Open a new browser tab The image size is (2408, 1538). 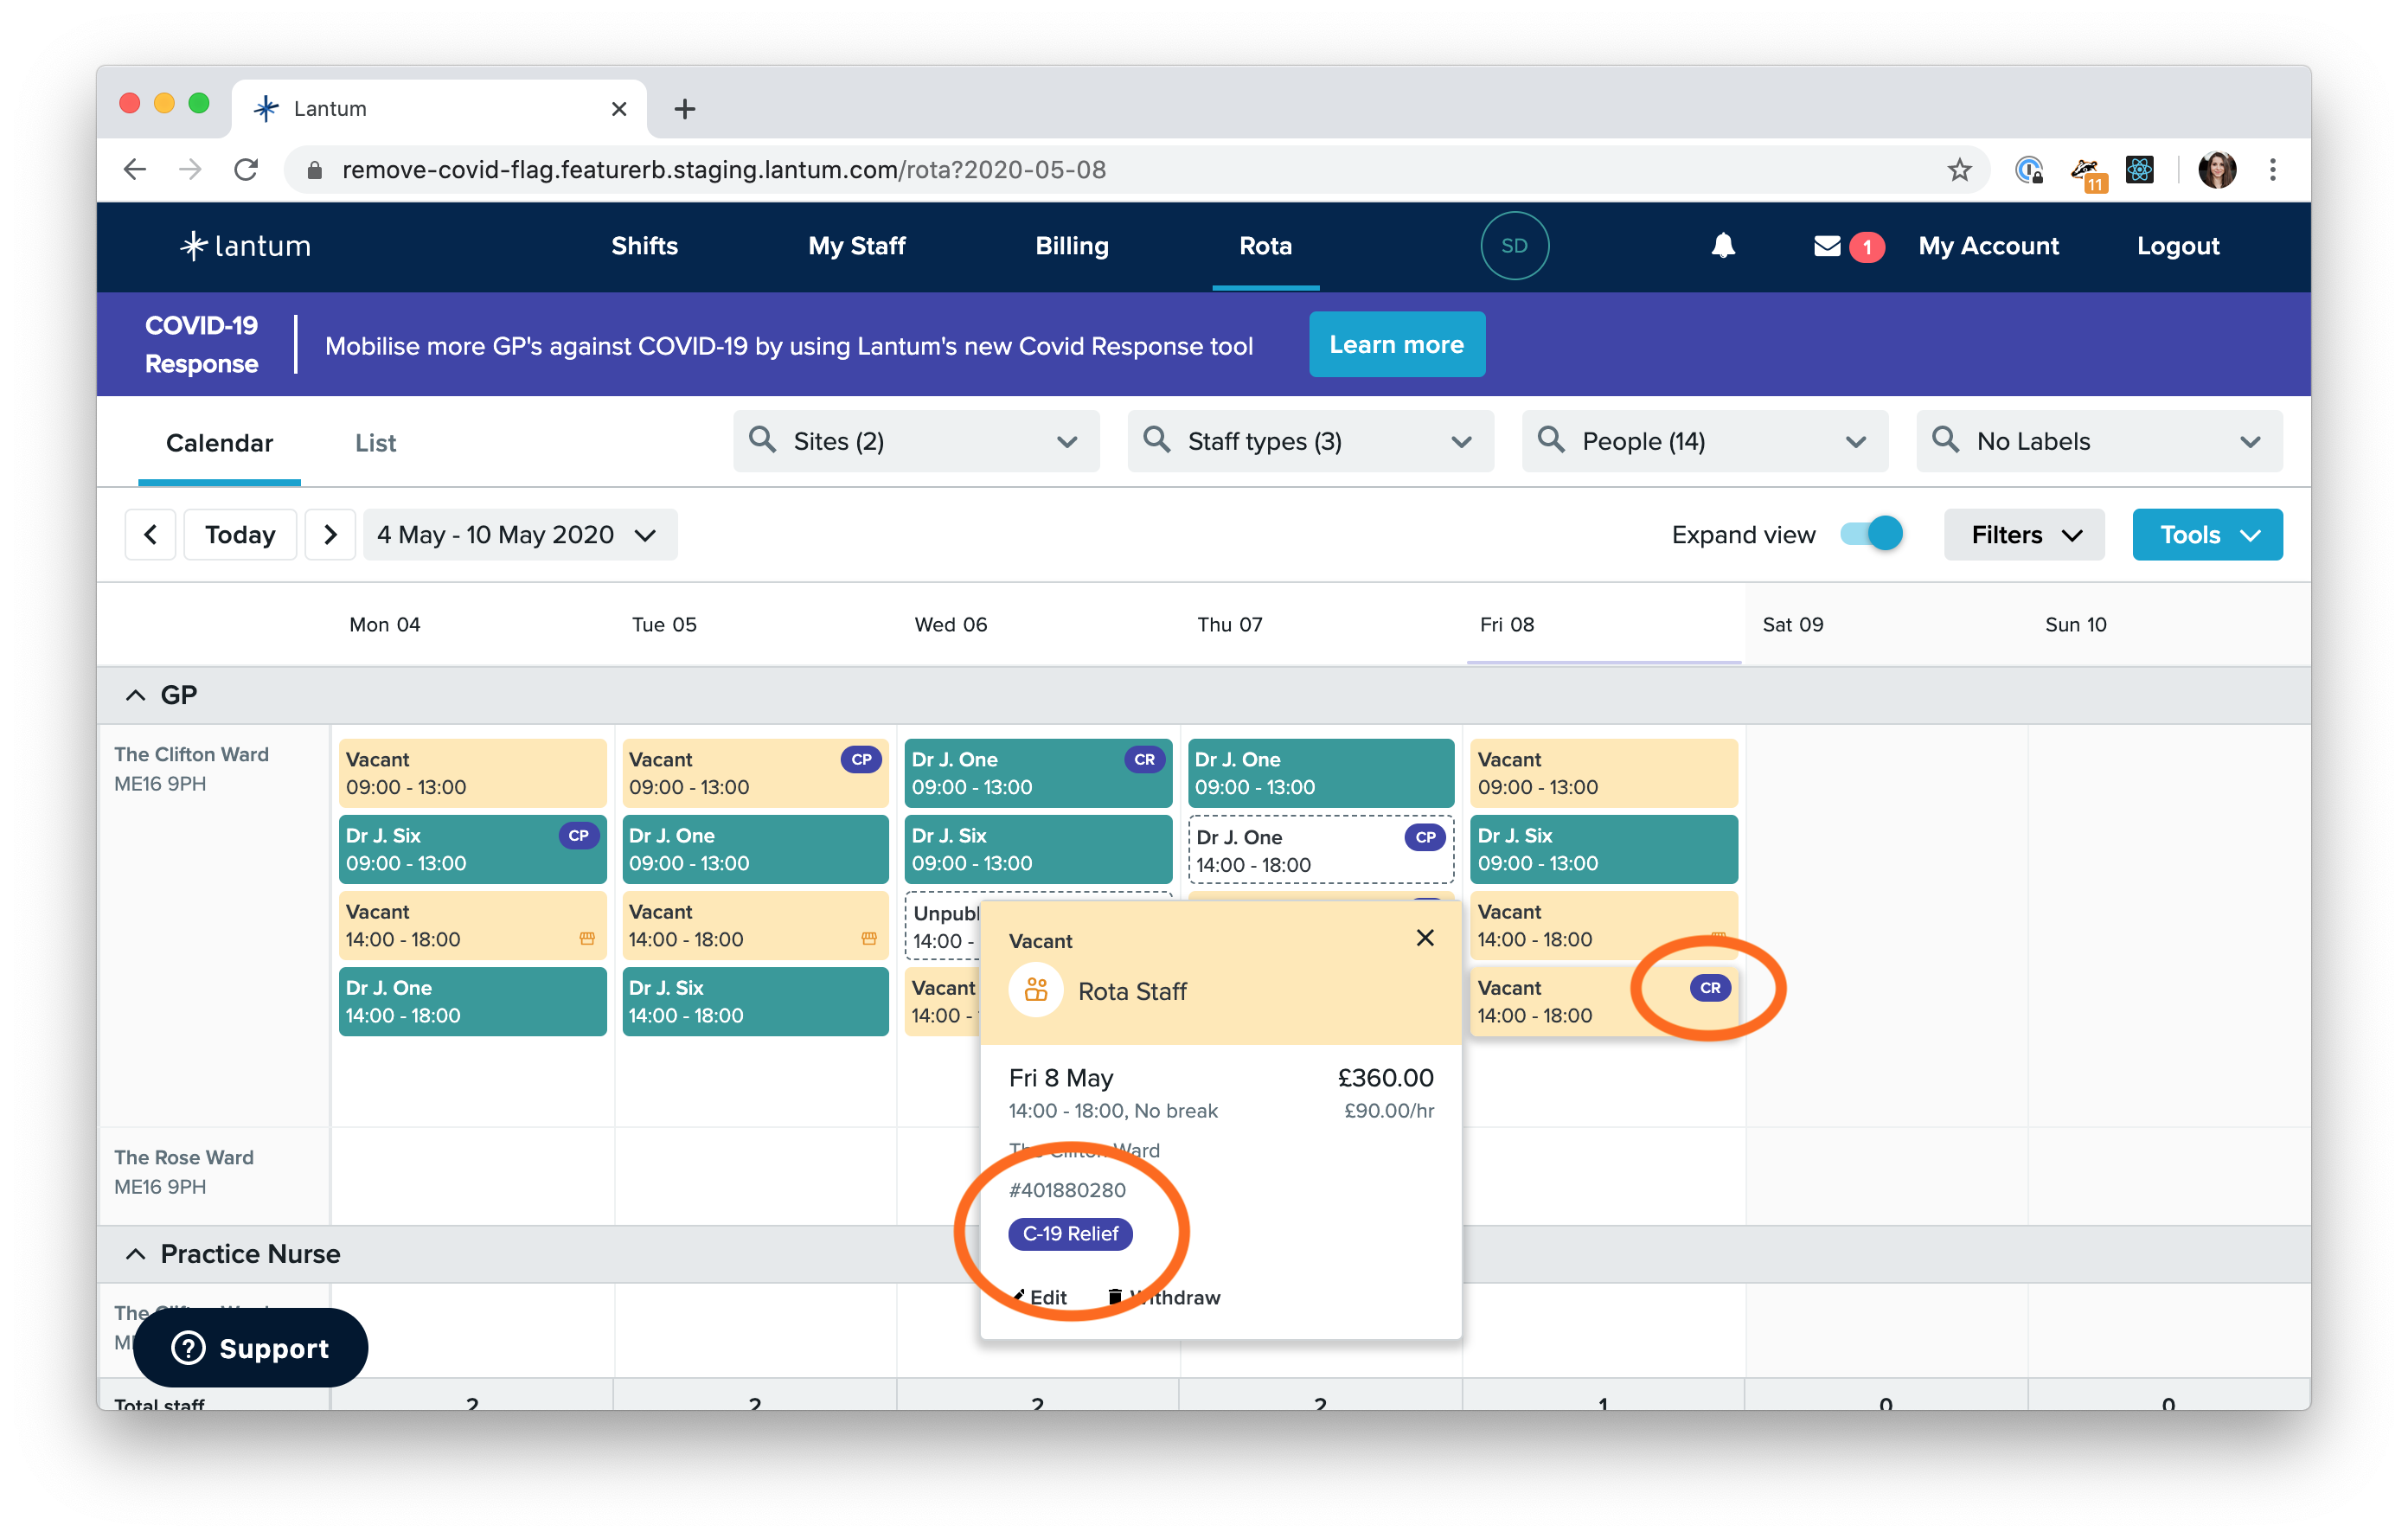pos(684,109)
